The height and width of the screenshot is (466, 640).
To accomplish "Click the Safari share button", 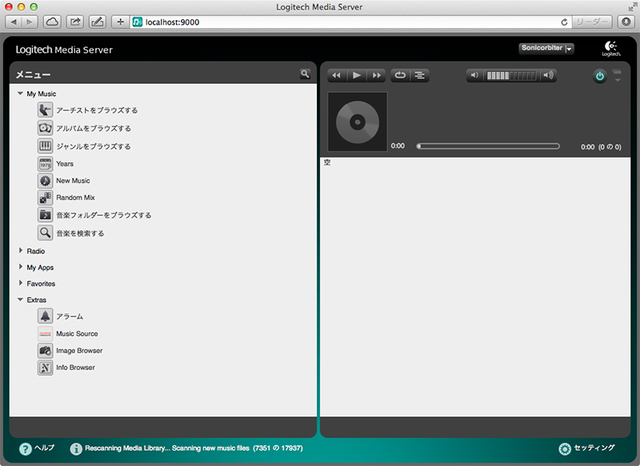I will (x=75, y=22).
